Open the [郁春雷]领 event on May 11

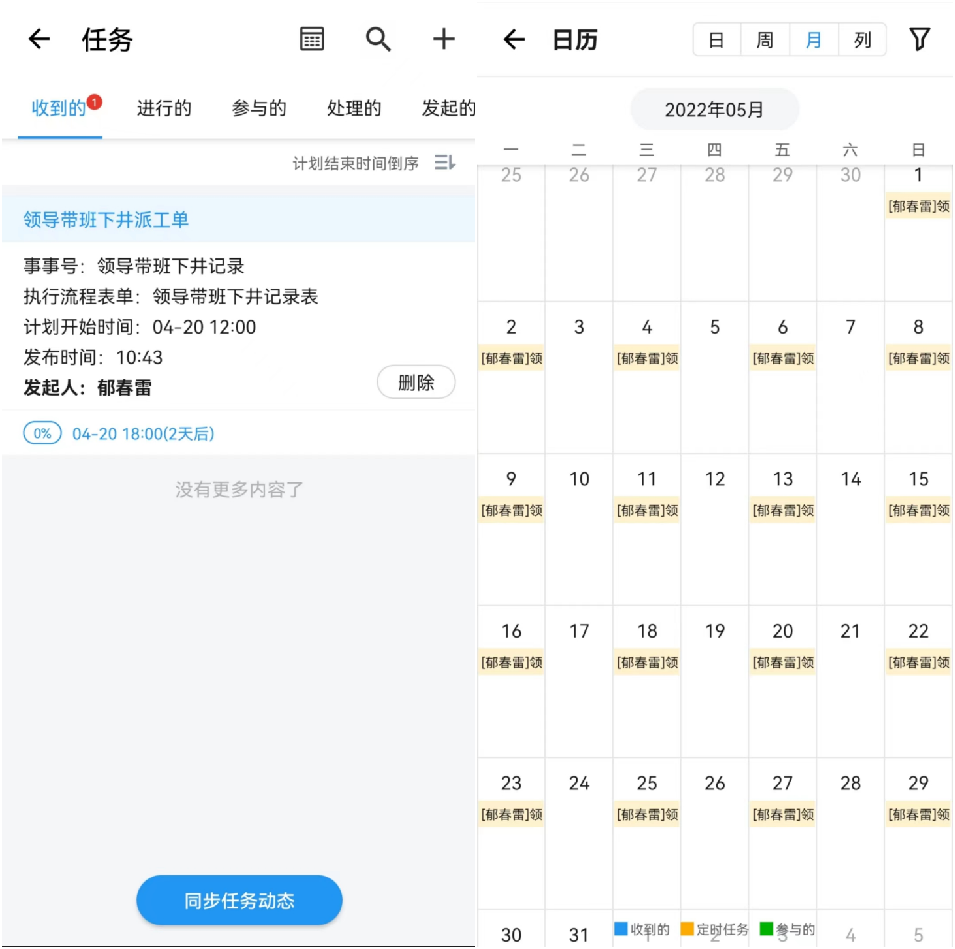(647, 510)
